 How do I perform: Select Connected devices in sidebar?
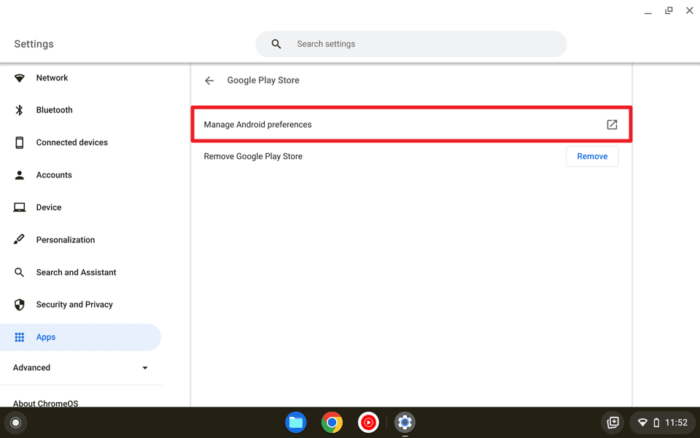click(x=80, y=142)
